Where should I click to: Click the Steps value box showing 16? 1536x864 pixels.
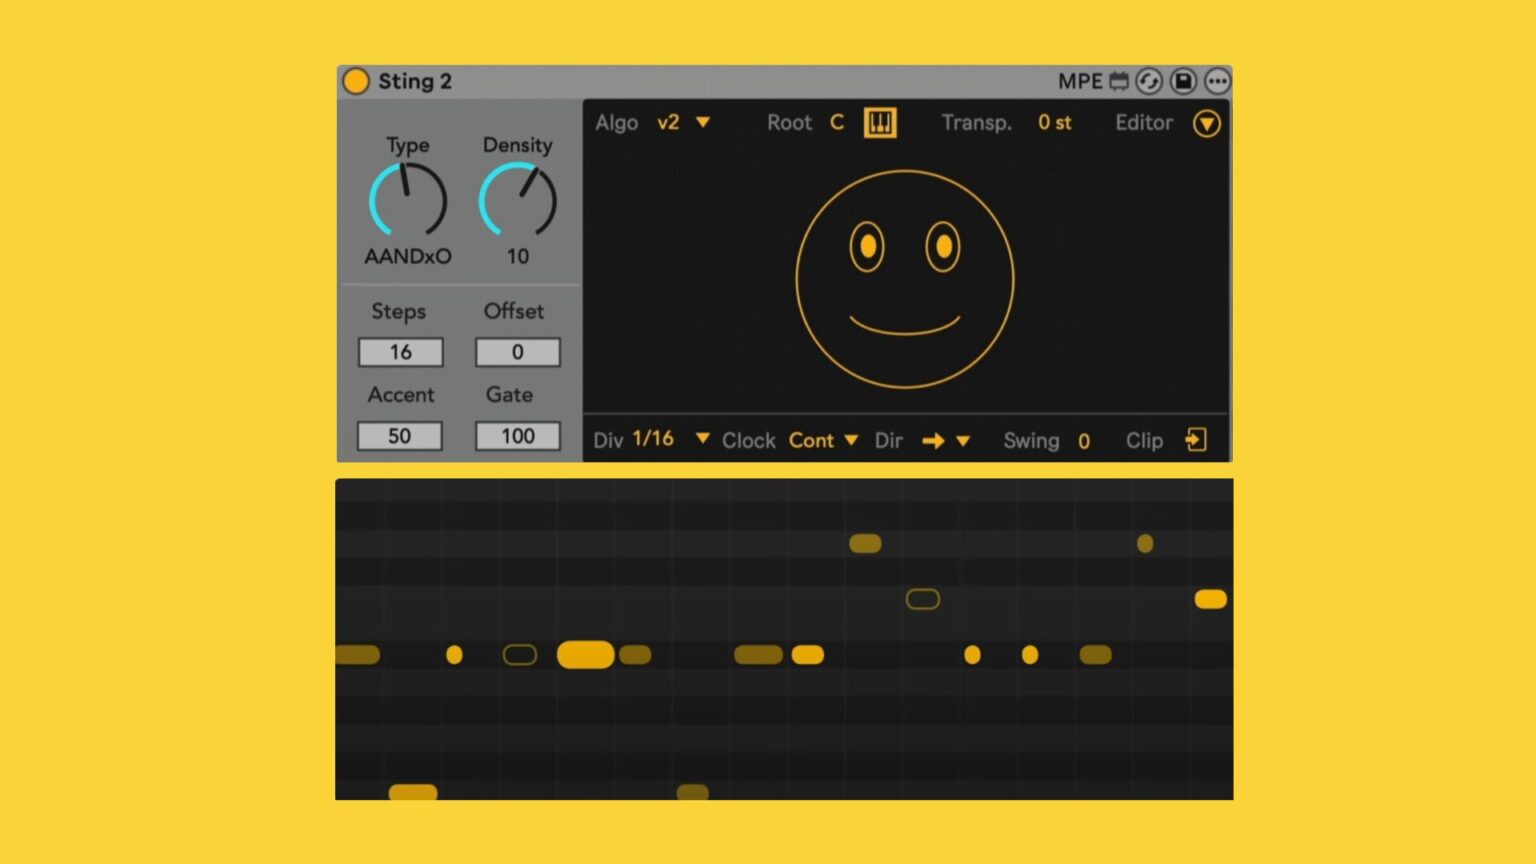coord(400,352)
